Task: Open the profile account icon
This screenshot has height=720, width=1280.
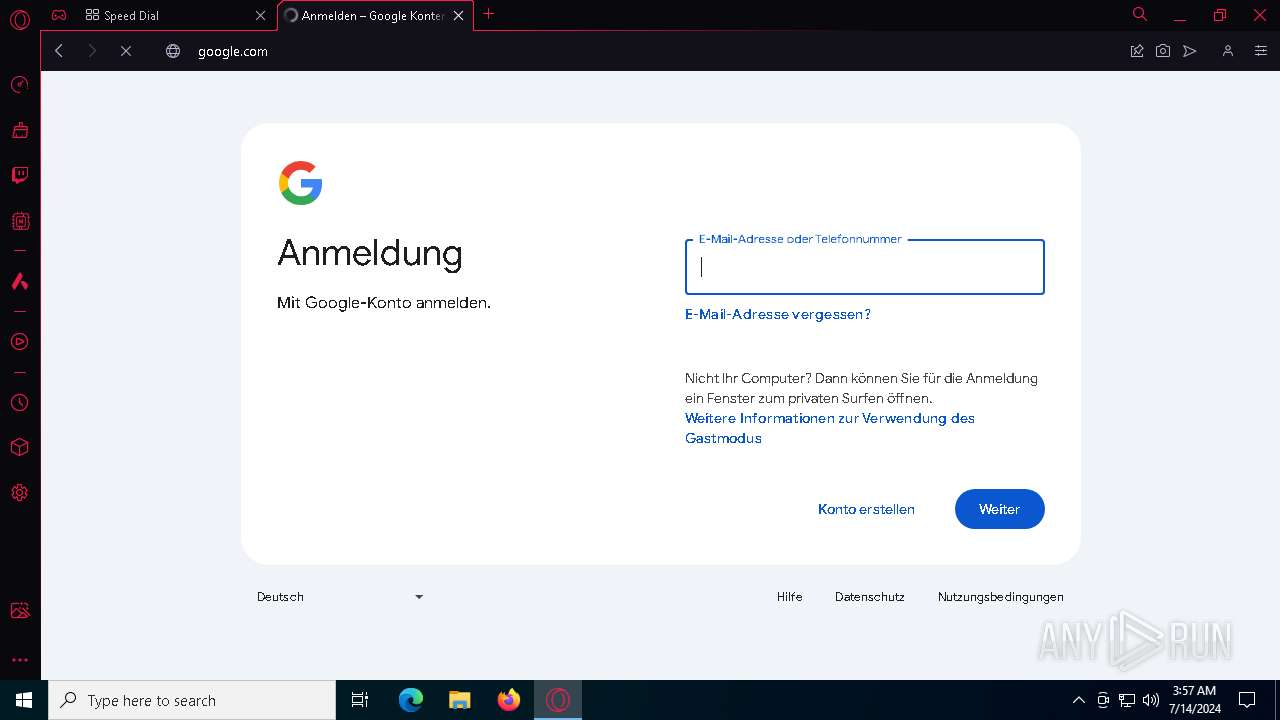Action: click(1228, 51)
